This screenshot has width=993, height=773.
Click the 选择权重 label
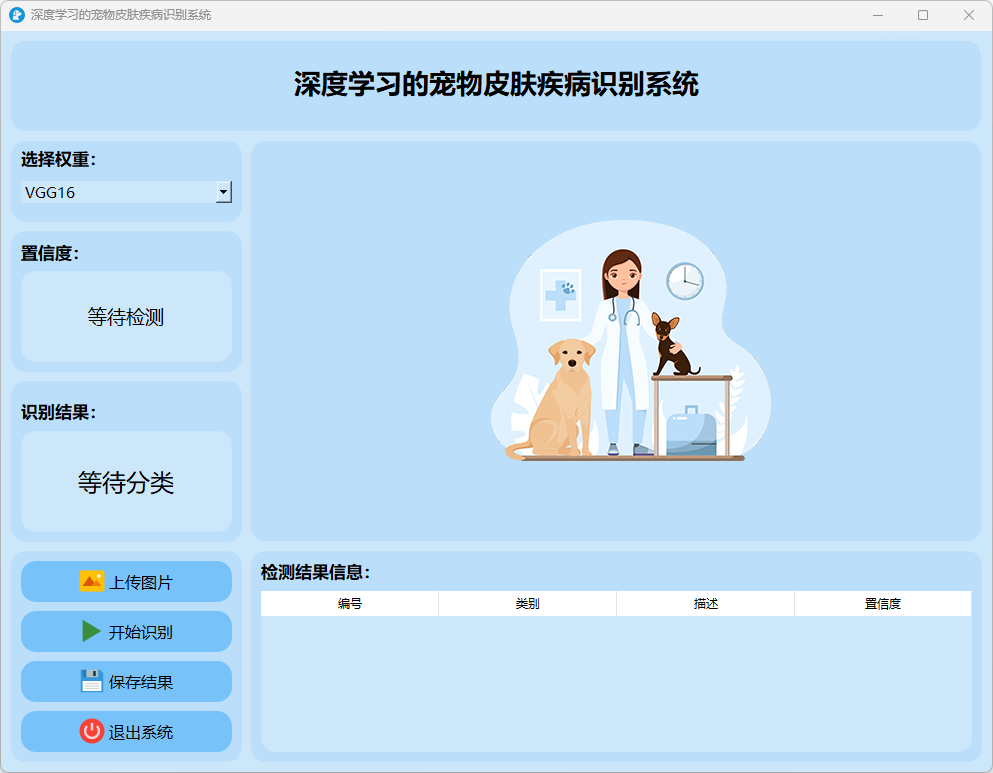[x=58, y=160]
